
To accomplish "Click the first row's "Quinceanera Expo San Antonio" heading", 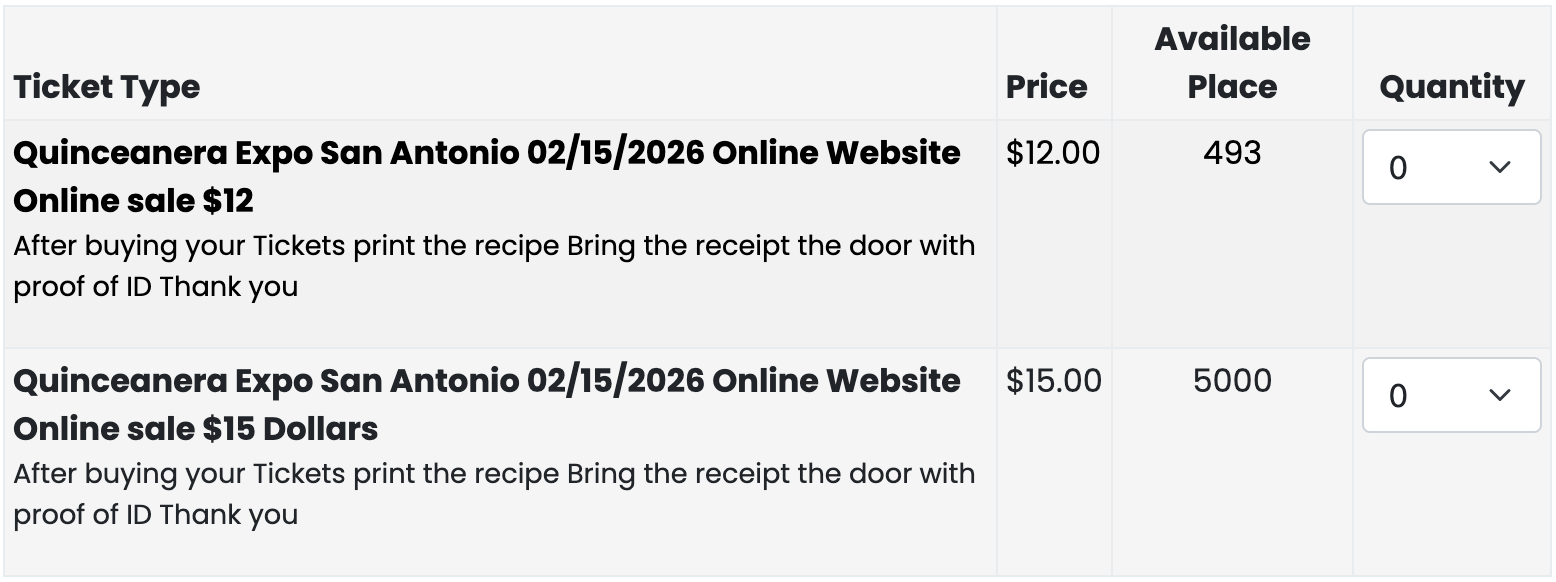I will pos(487,153).
